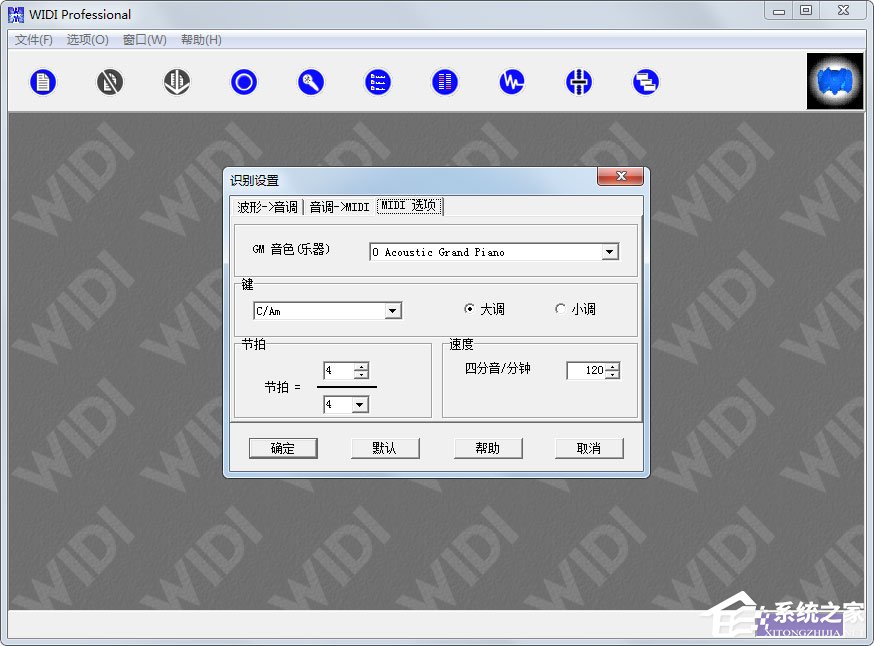The width and height of the screenshot is (874, 646).
Task: Select the MIDI 选项 tab
Action: (x=409, y=206)
